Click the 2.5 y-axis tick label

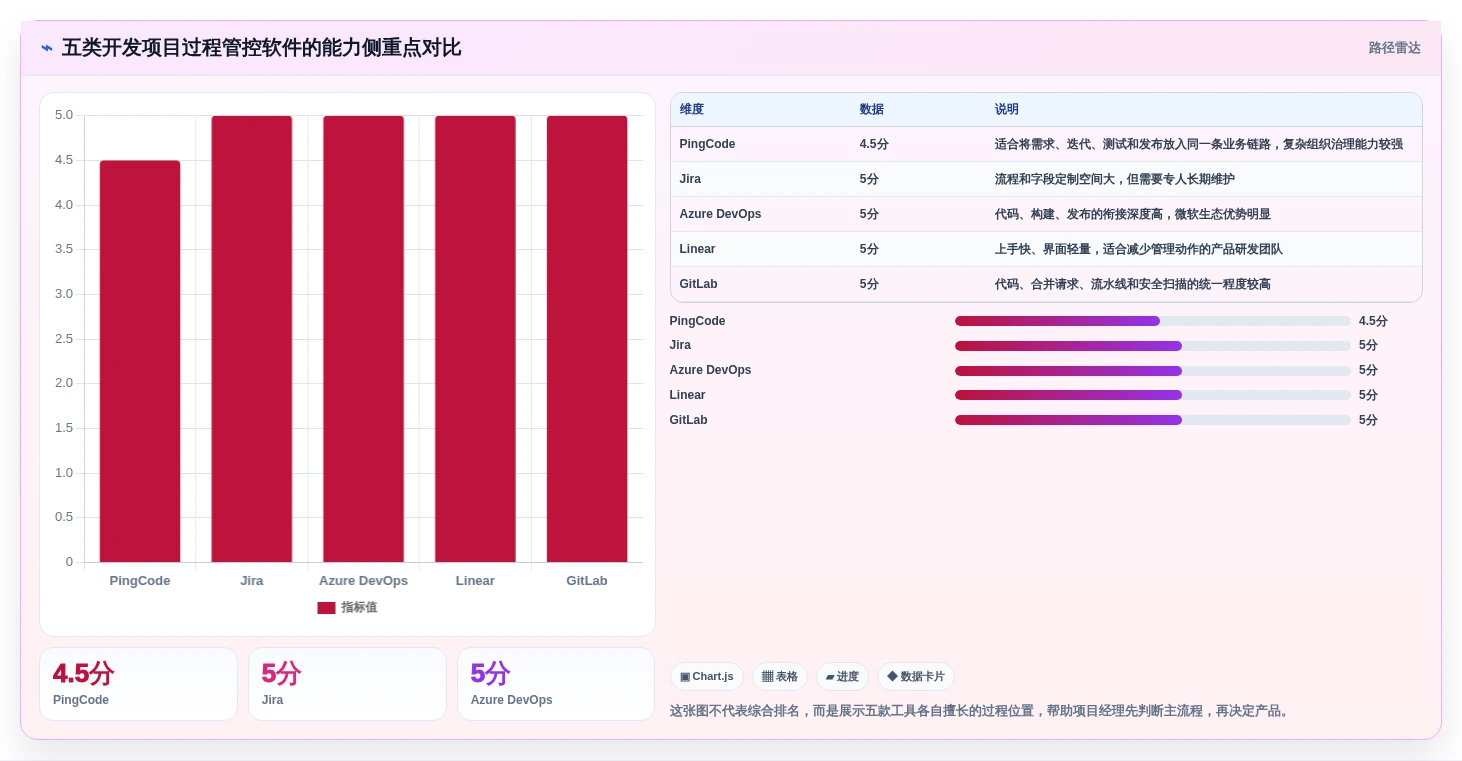click(x=64, y=339)
